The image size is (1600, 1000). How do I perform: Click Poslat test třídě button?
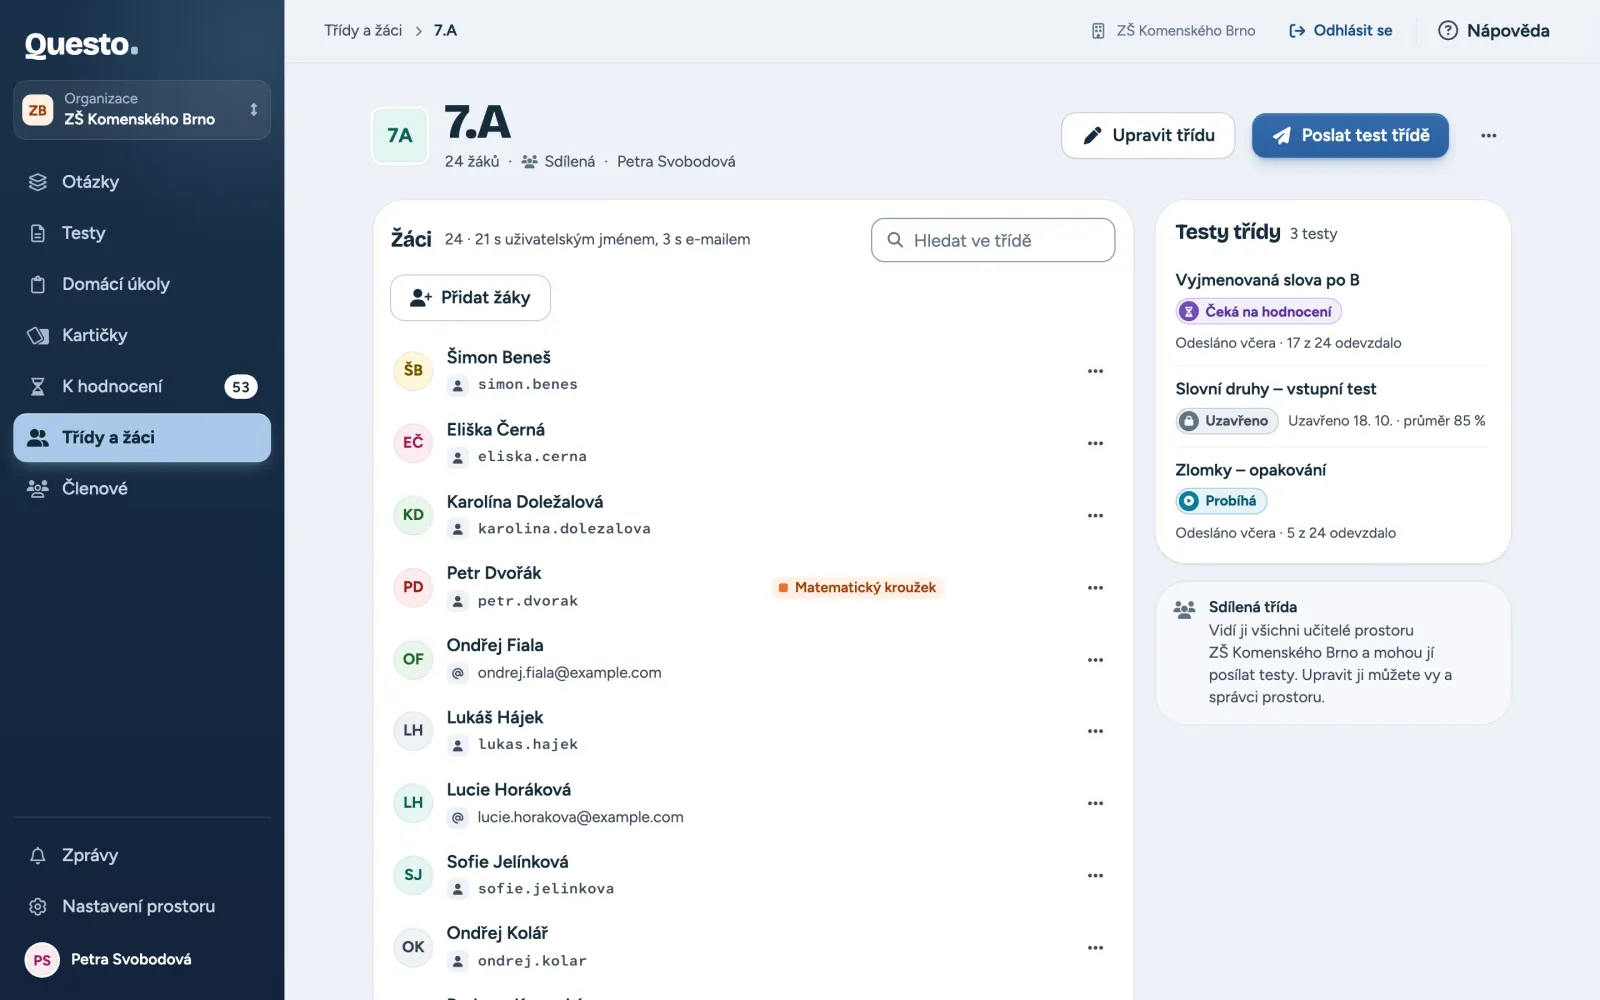click(x=1350, y=135)
